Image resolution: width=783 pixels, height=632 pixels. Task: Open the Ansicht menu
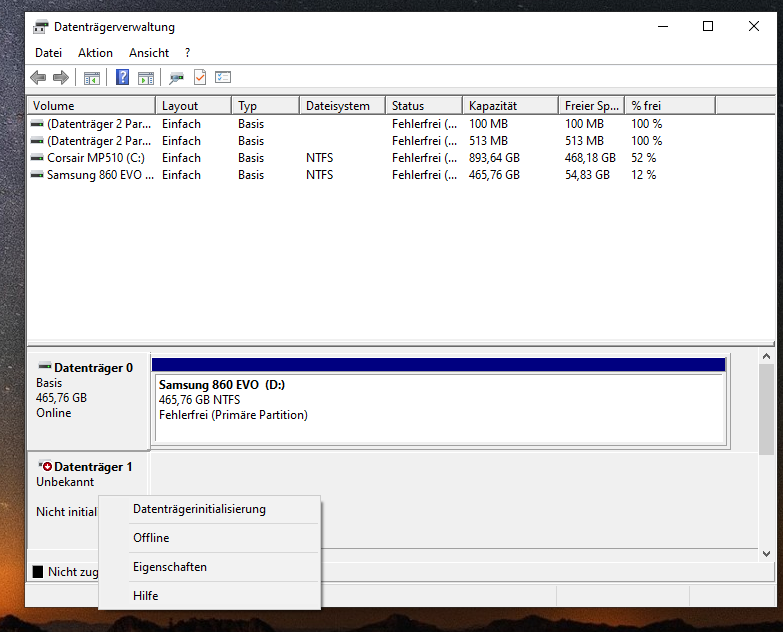tap(149, 53)
